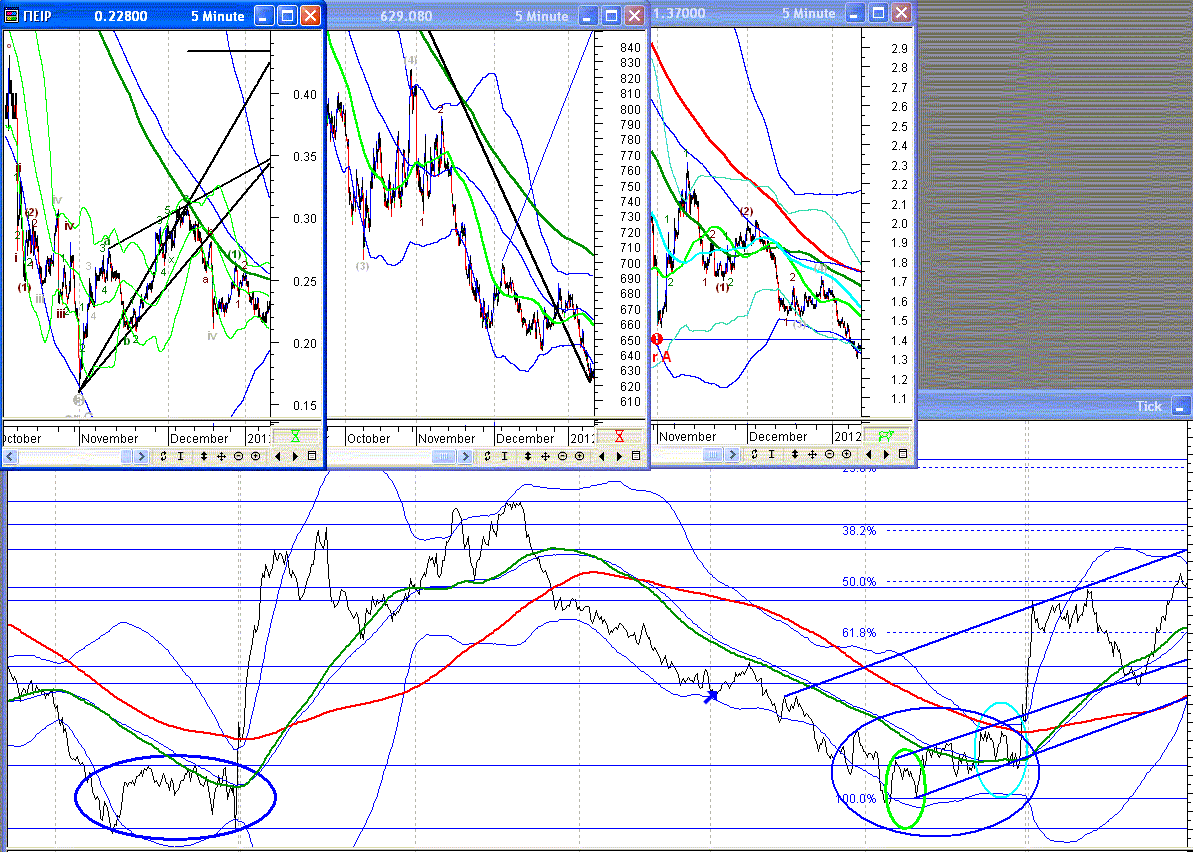Click the 38.2% Fibonacci level label

(859, 531)
